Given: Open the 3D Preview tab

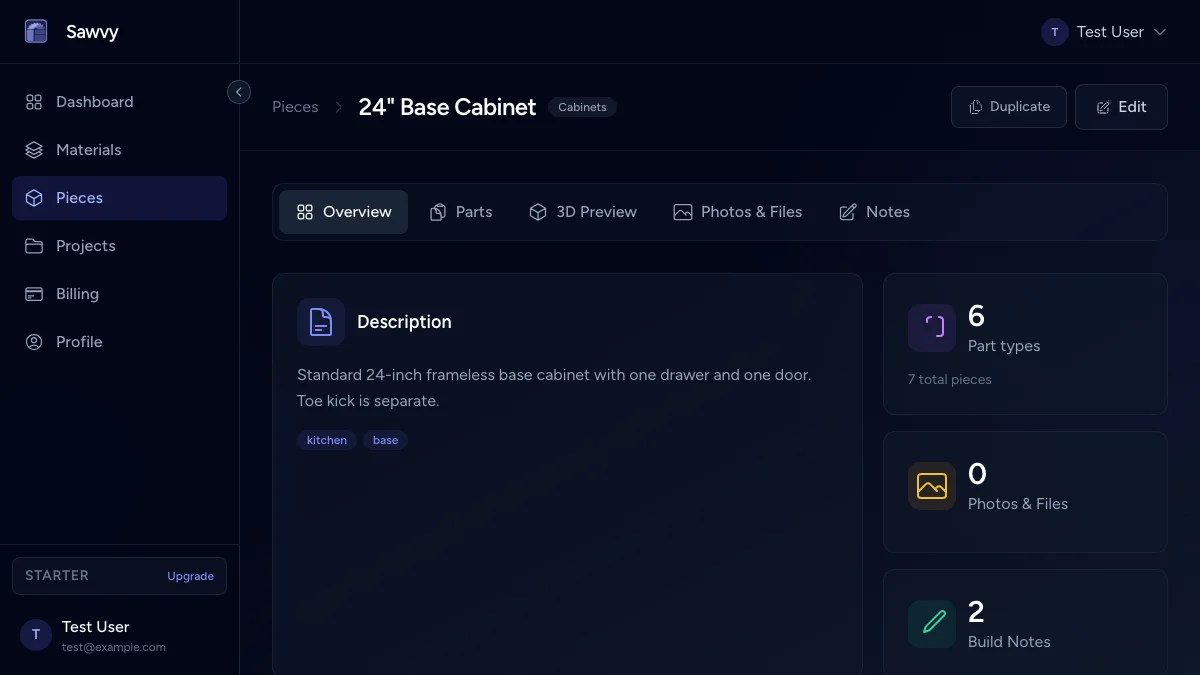Looking at the screenshot, I should pos(583,211).
